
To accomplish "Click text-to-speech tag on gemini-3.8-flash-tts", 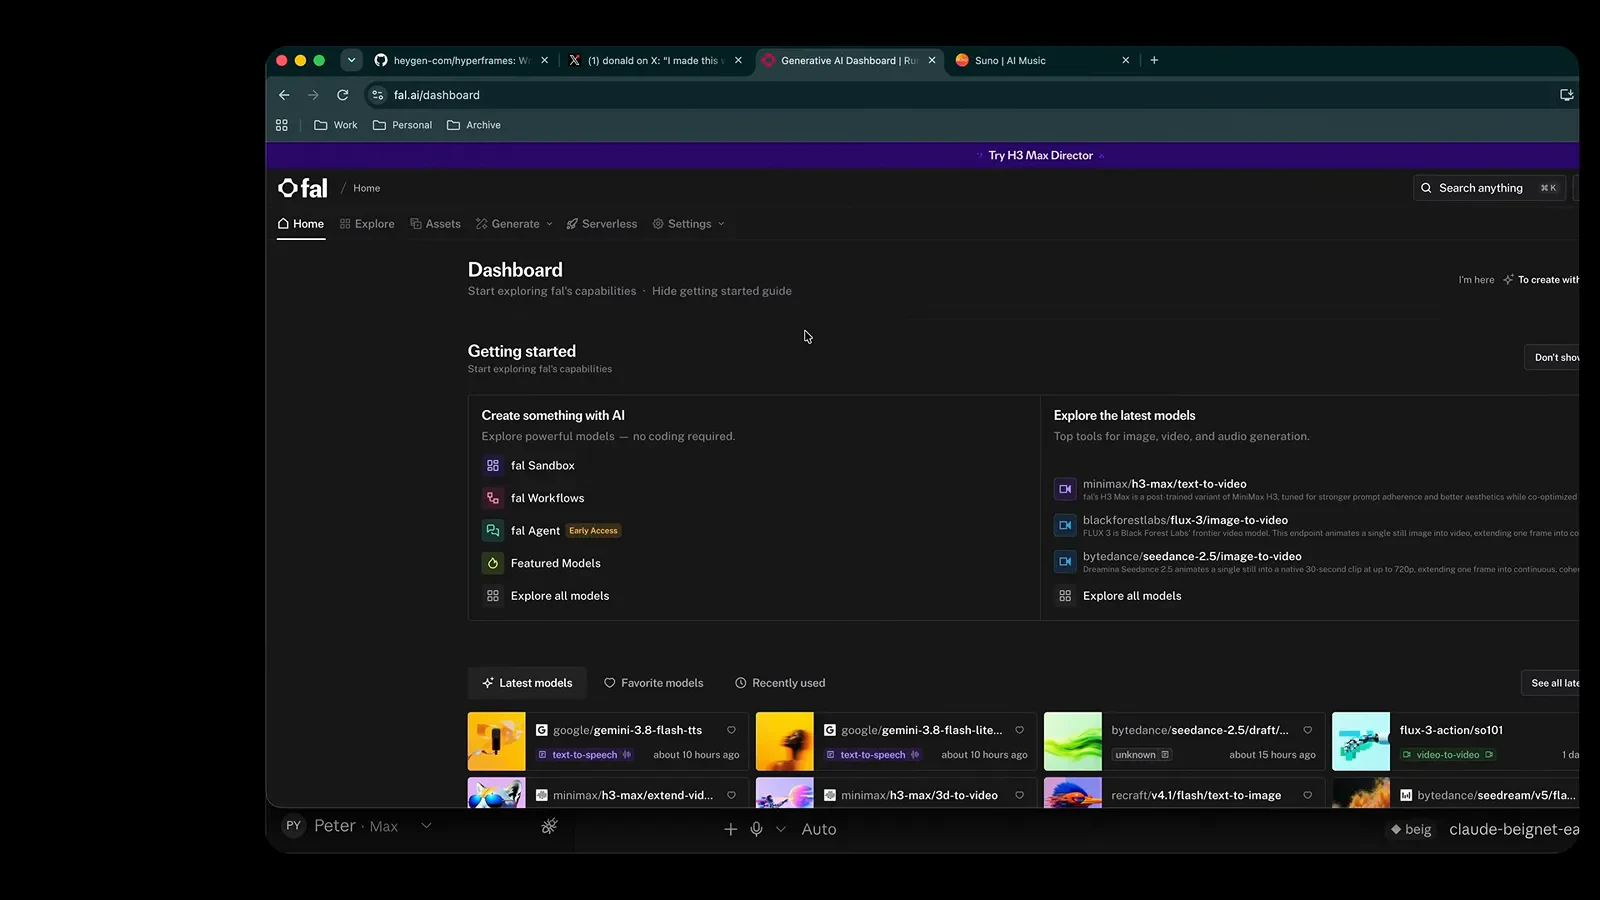I will 585,755.
